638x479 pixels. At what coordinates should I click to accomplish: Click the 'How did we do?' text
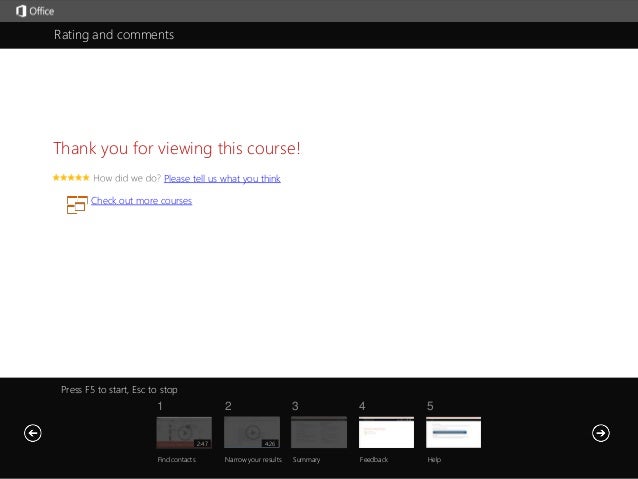[127, 178]
